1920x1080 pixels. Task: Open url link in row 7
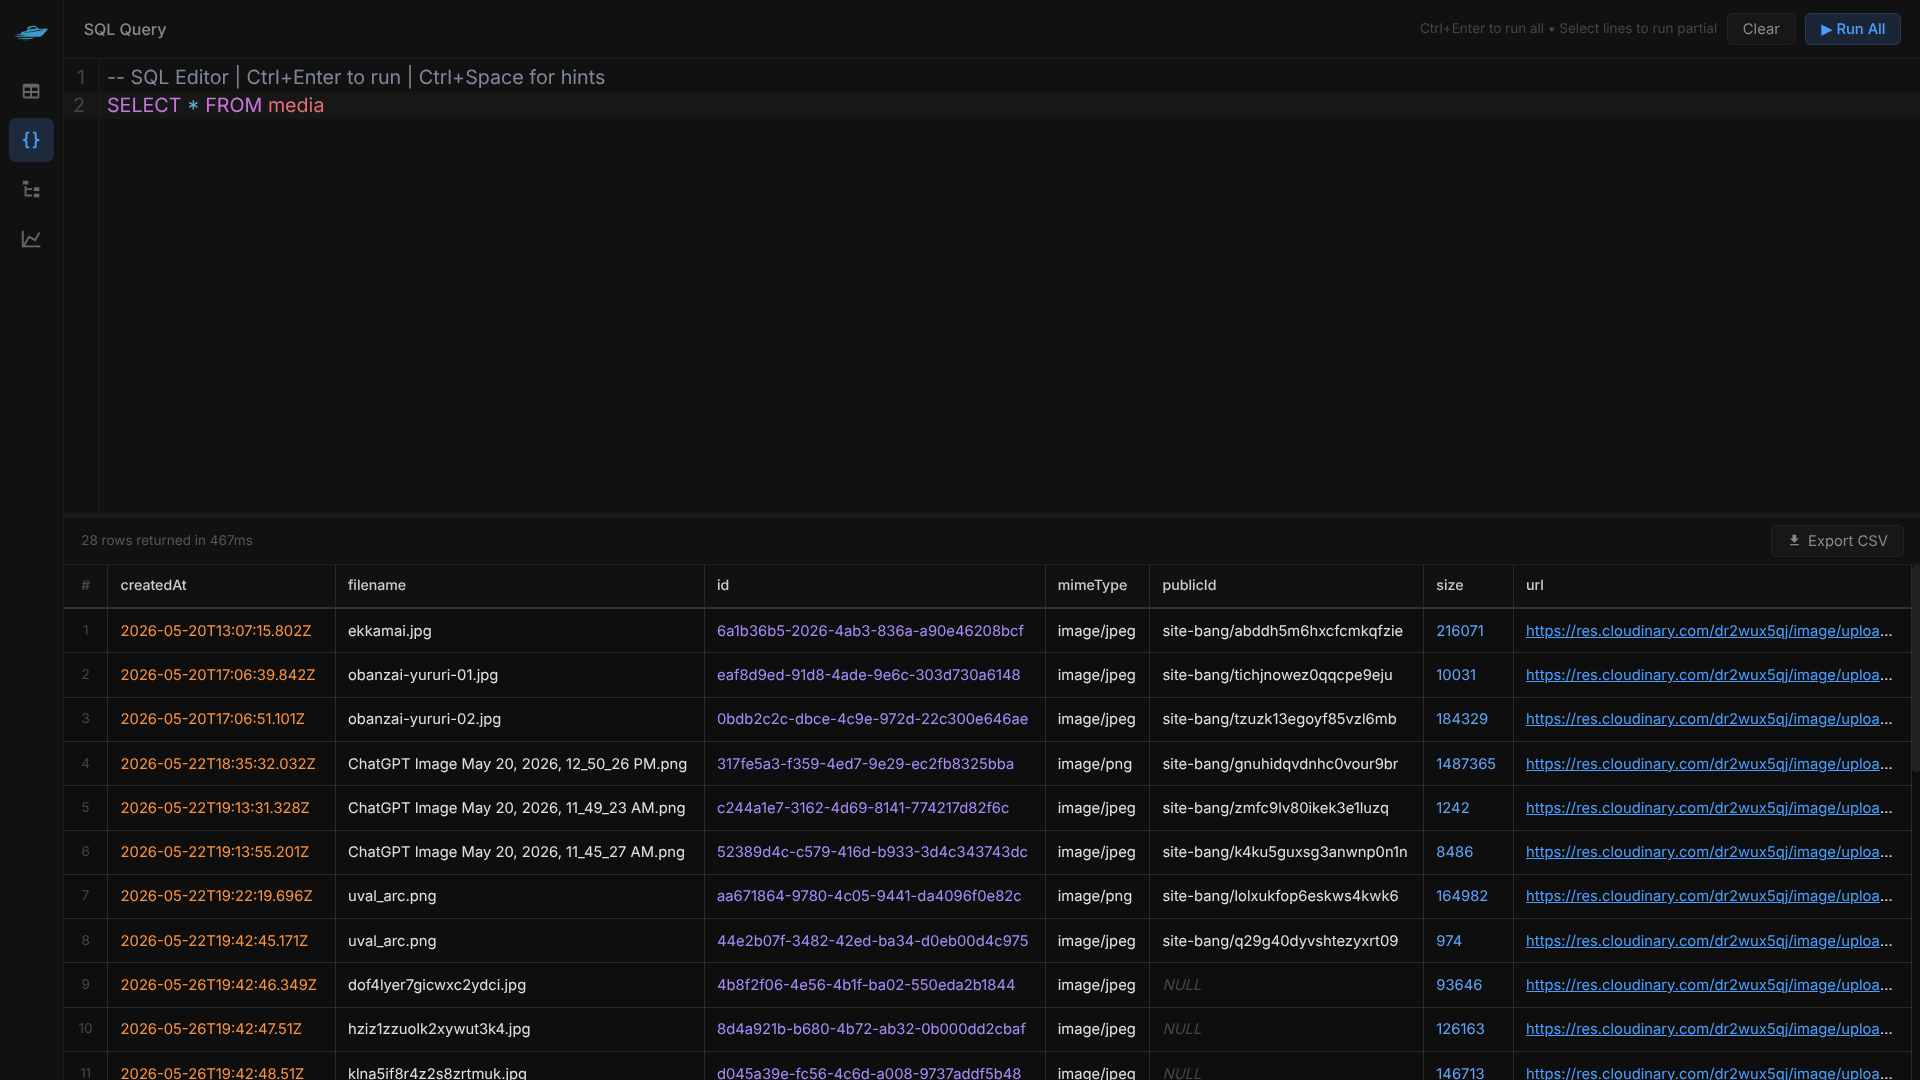click(x=1709, y=896)
